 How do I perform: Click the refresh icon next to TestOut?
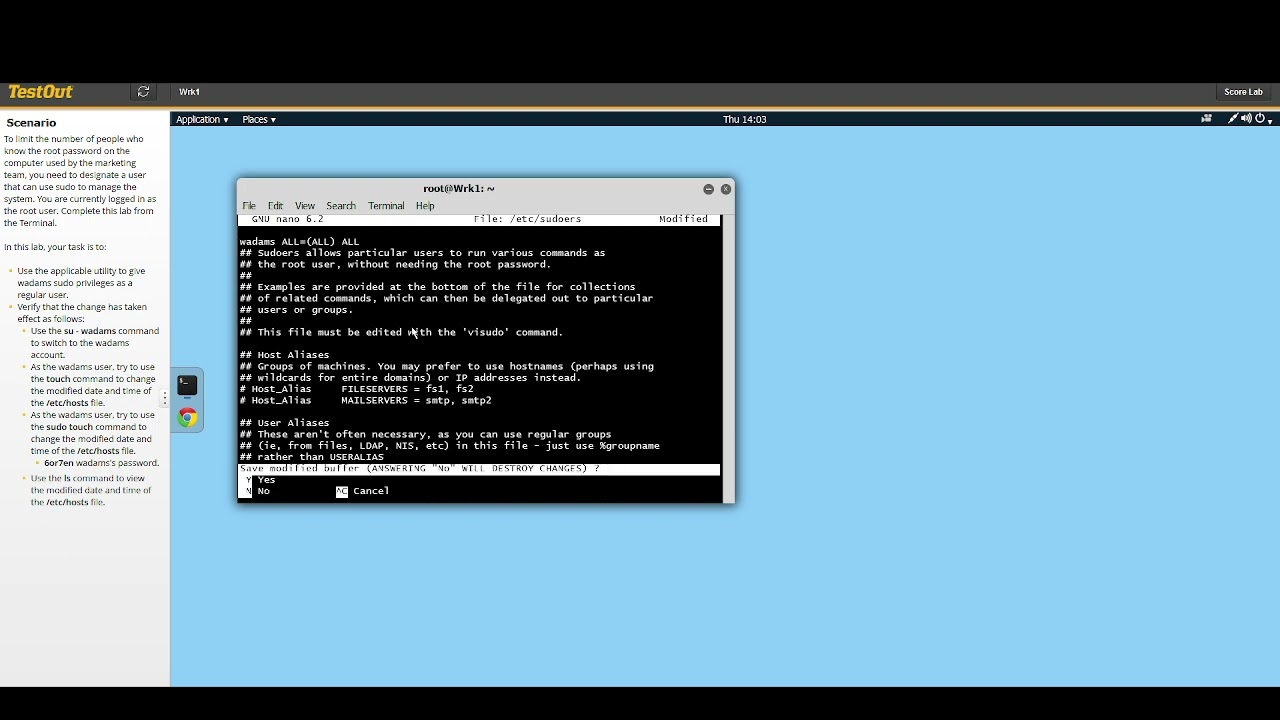pyautogui.click(x=144, y=92)
